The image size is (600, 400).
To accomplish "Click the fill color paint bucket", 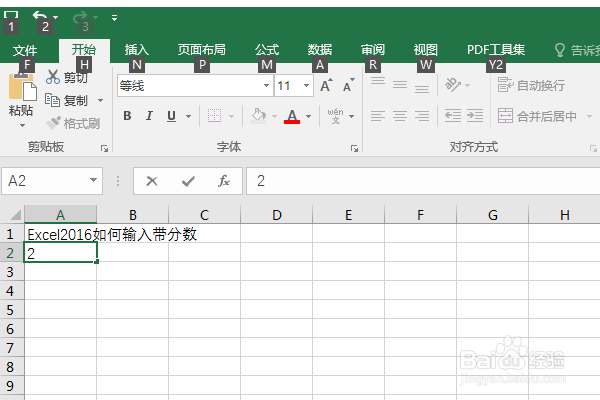I will [258, 116].
